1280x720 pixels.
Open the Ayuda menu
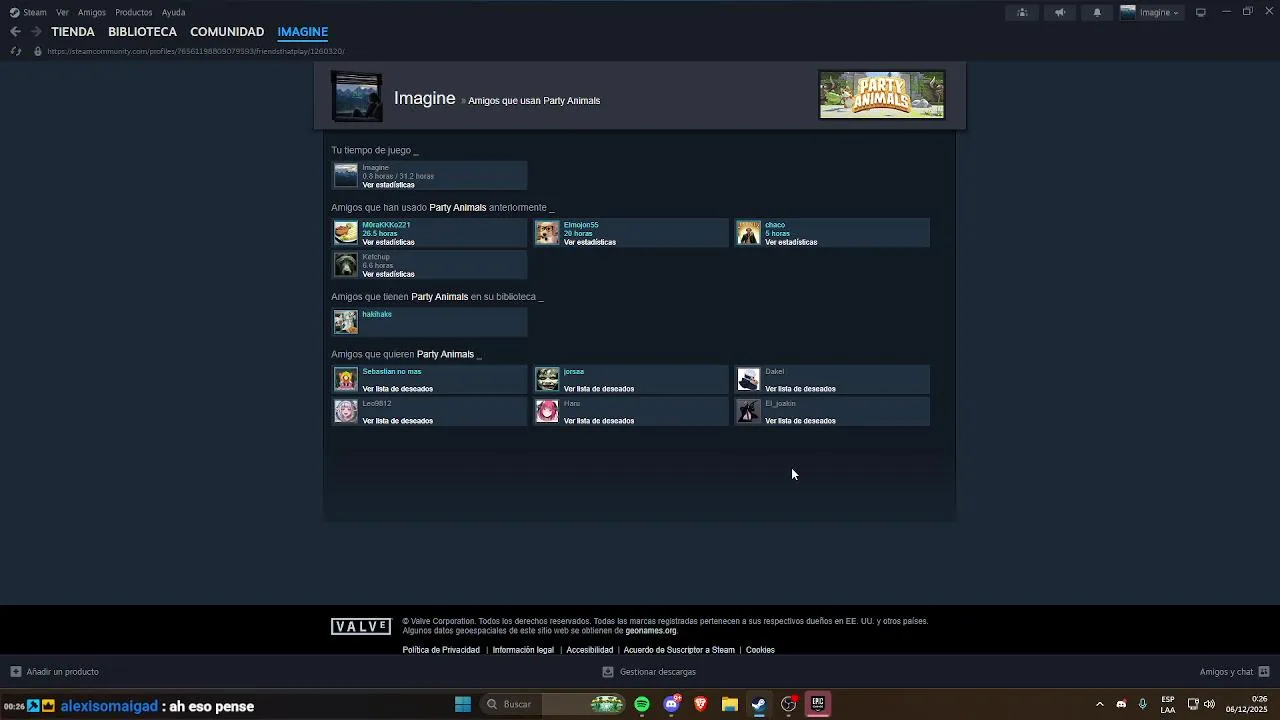pos(173,12)
